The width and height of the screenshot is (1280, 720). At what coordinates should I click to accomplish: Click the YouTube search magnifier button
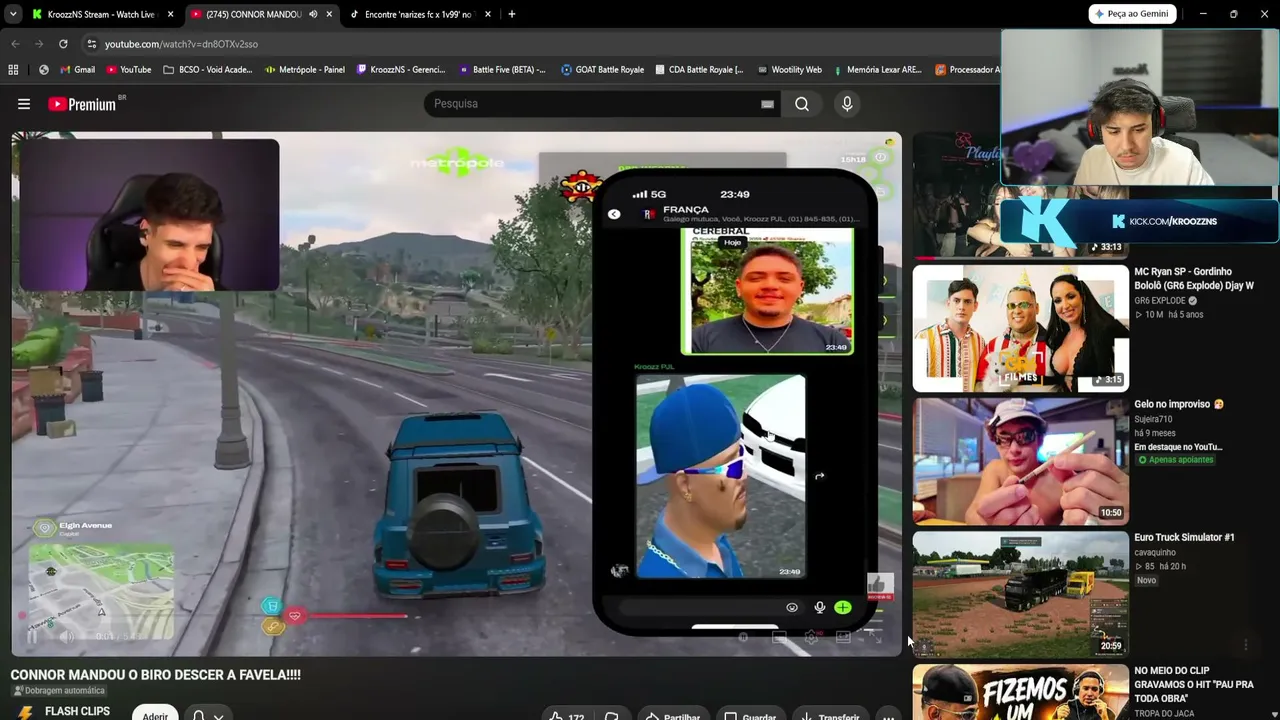click(x=802, y=104)
